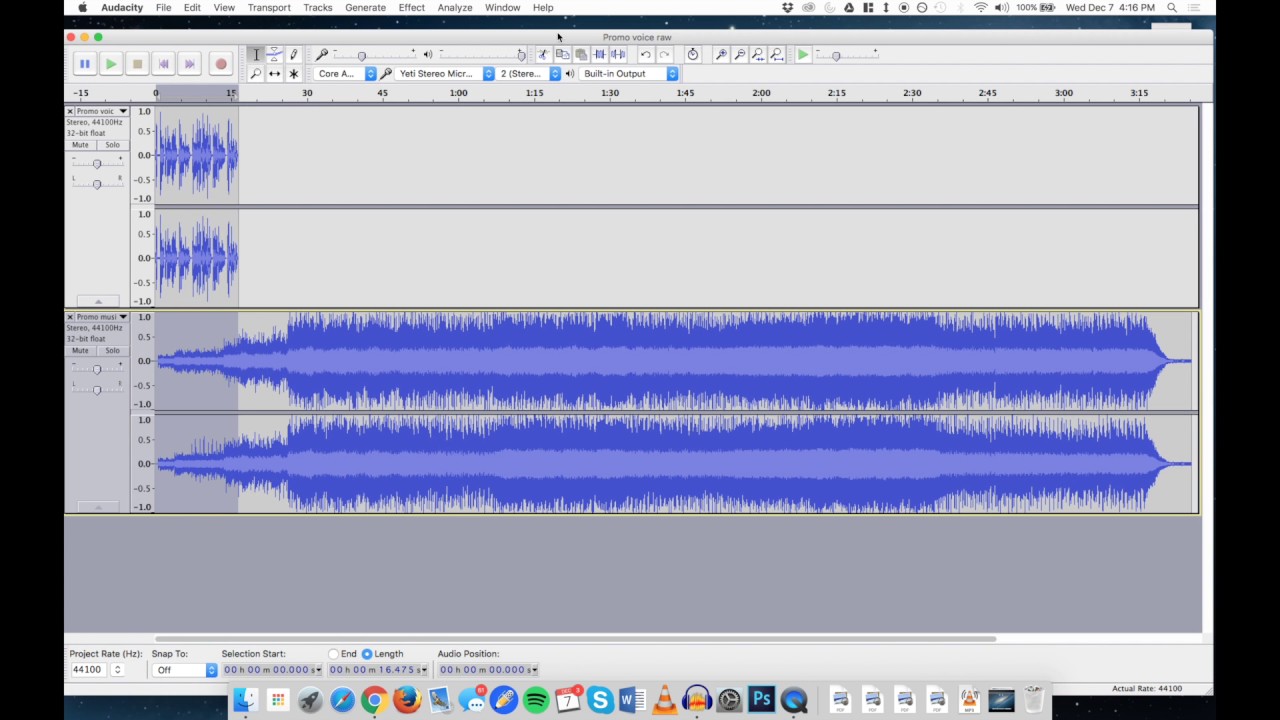This screenshot has width=1280, height=720.
Task: Select the Zoom magnifier tool
Action: point(255,73)
